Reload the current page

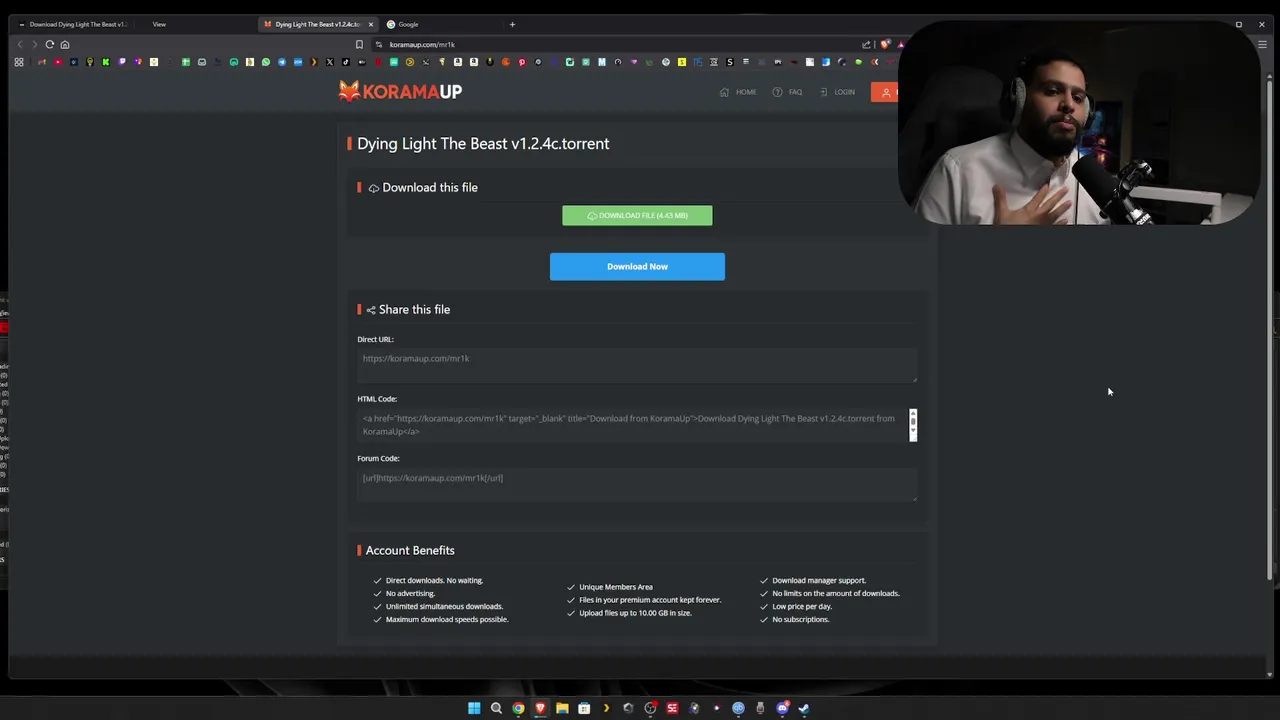49,44
